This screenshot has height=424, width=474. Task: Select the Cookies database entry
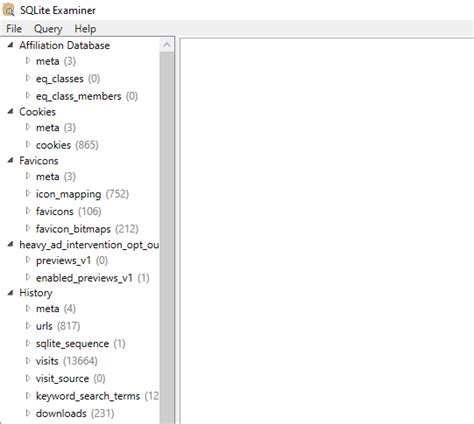tap(37, 112)
